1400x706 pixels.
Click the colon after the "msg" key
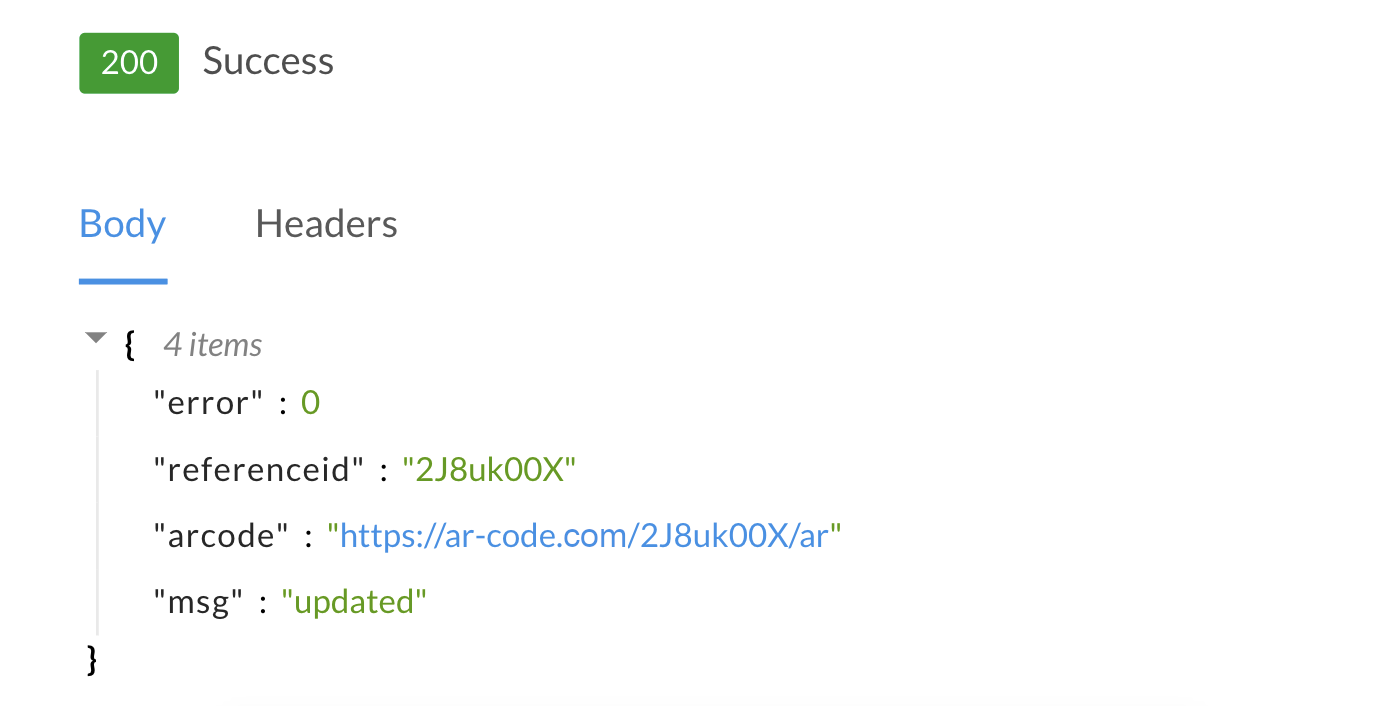pos(262,603)
